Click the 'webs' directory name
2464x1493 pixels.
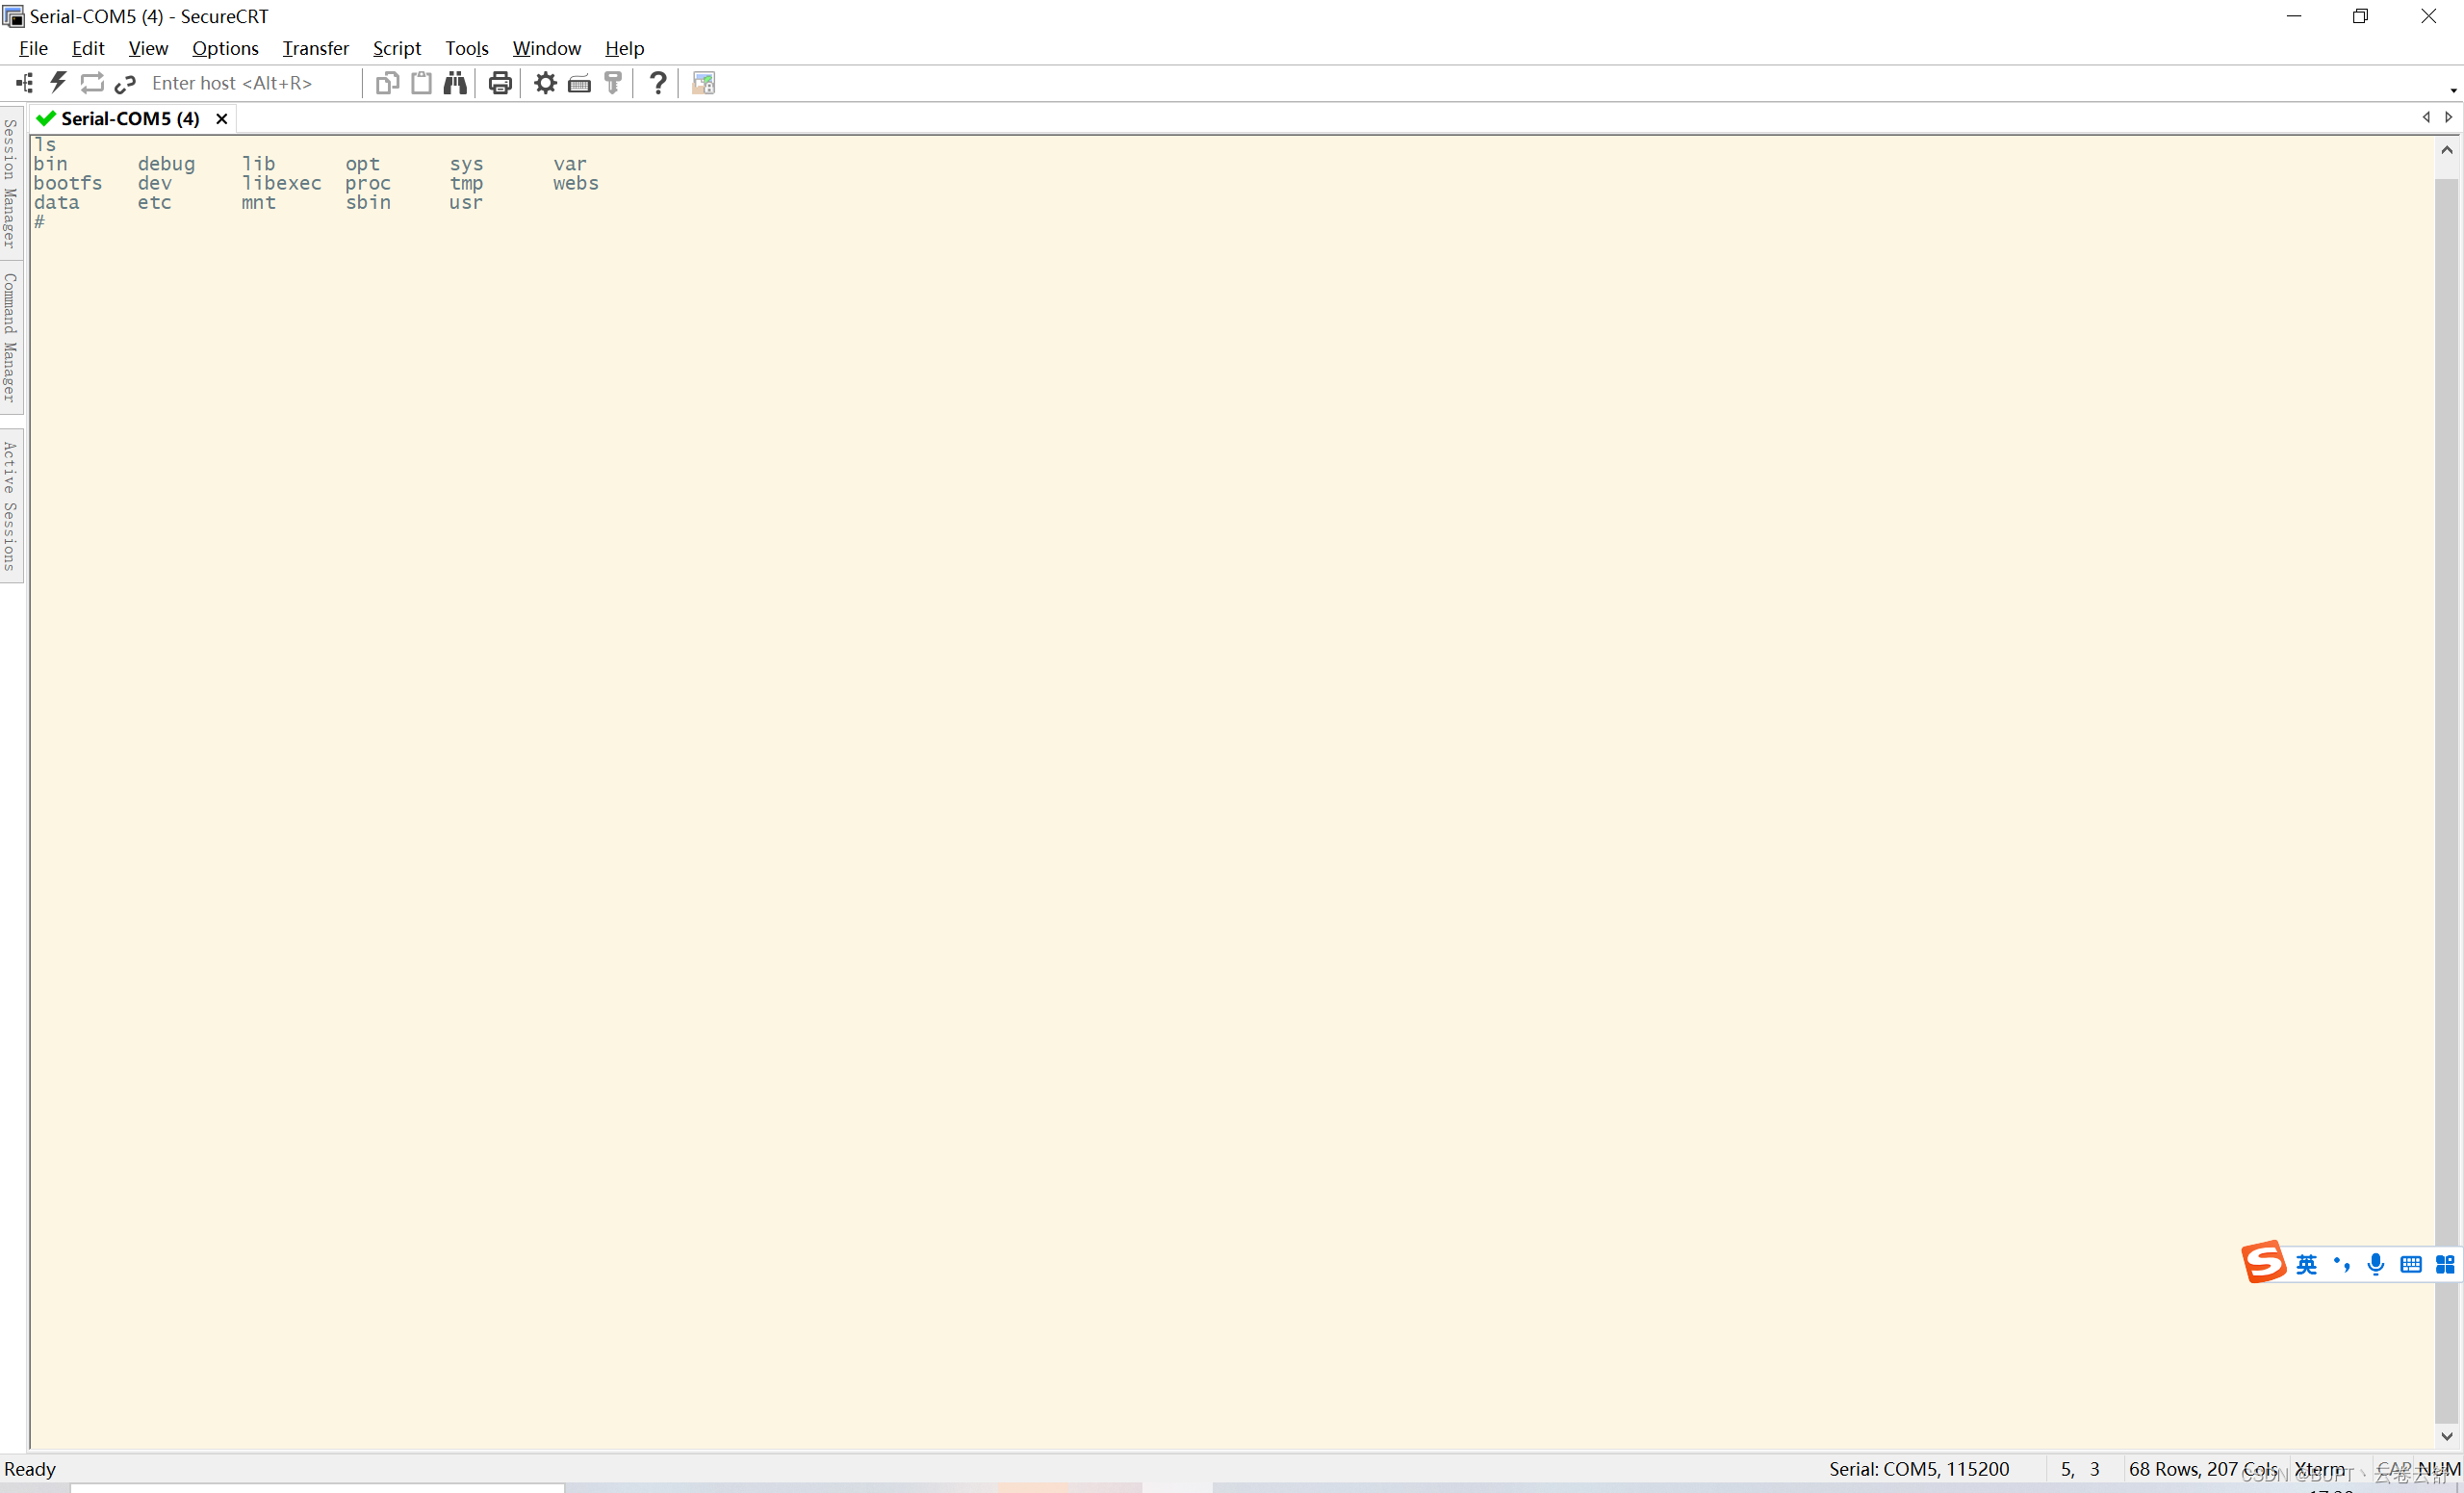pos(576,183)
